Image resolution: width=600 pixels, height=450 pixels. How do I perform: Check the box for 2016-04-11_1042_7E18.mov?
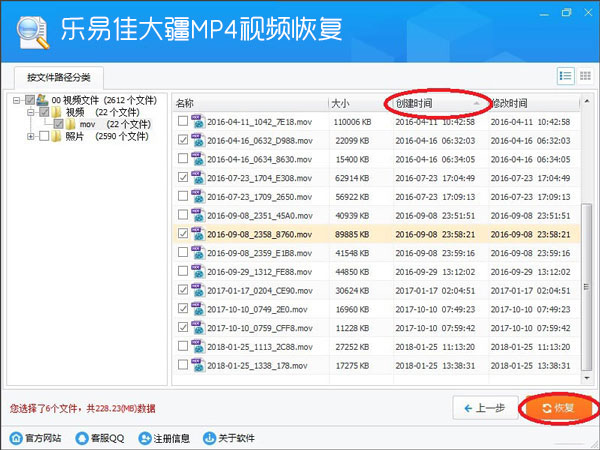183,121
